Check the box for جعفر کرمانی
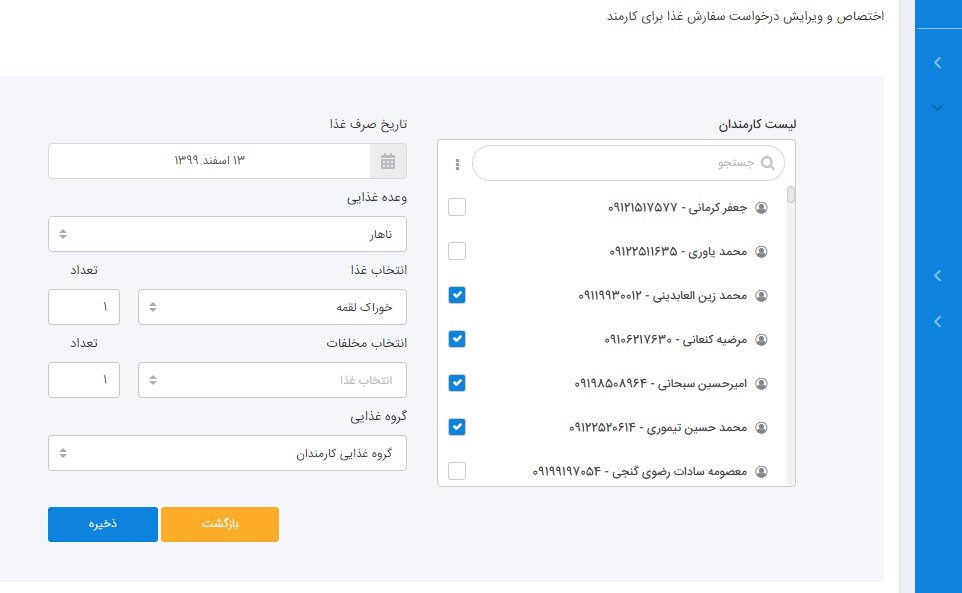The width and height of the screenshot is (962, 593). tap(457, 207)
